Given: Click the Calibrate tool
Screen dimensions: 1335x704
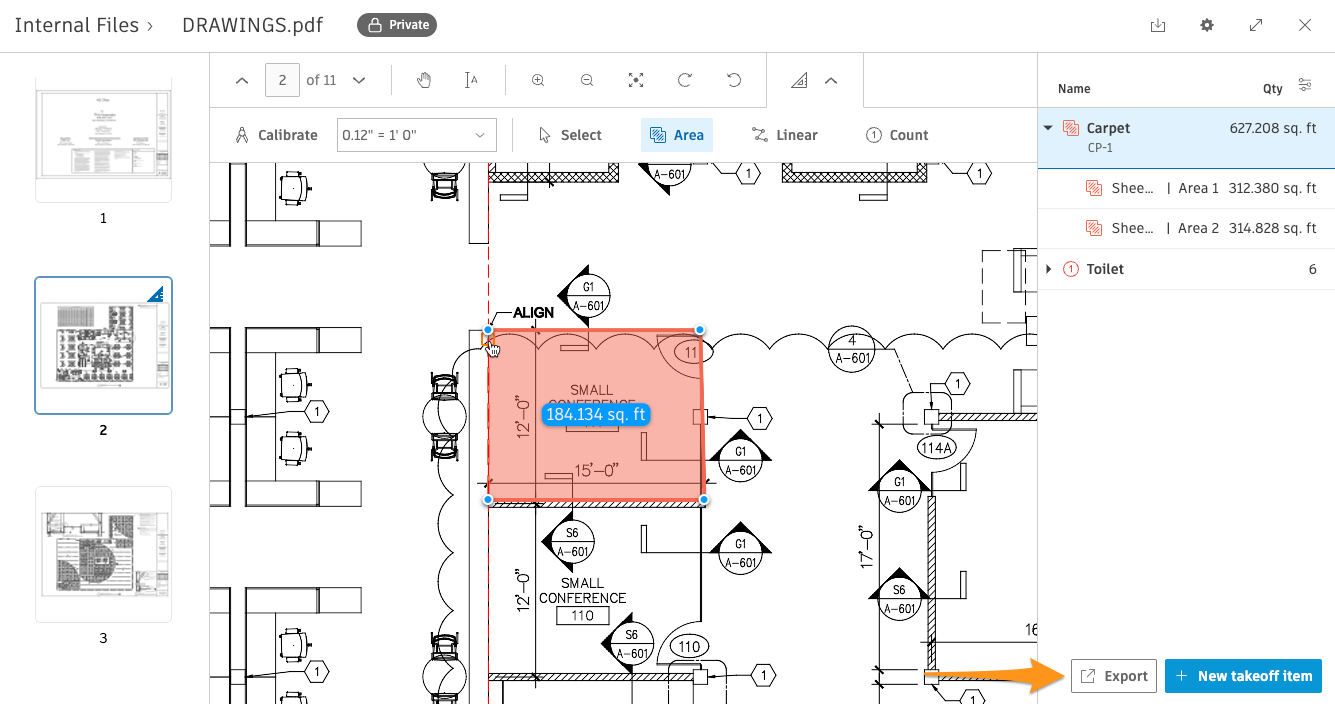Looking at the screenshot, I should click(276, 135).
